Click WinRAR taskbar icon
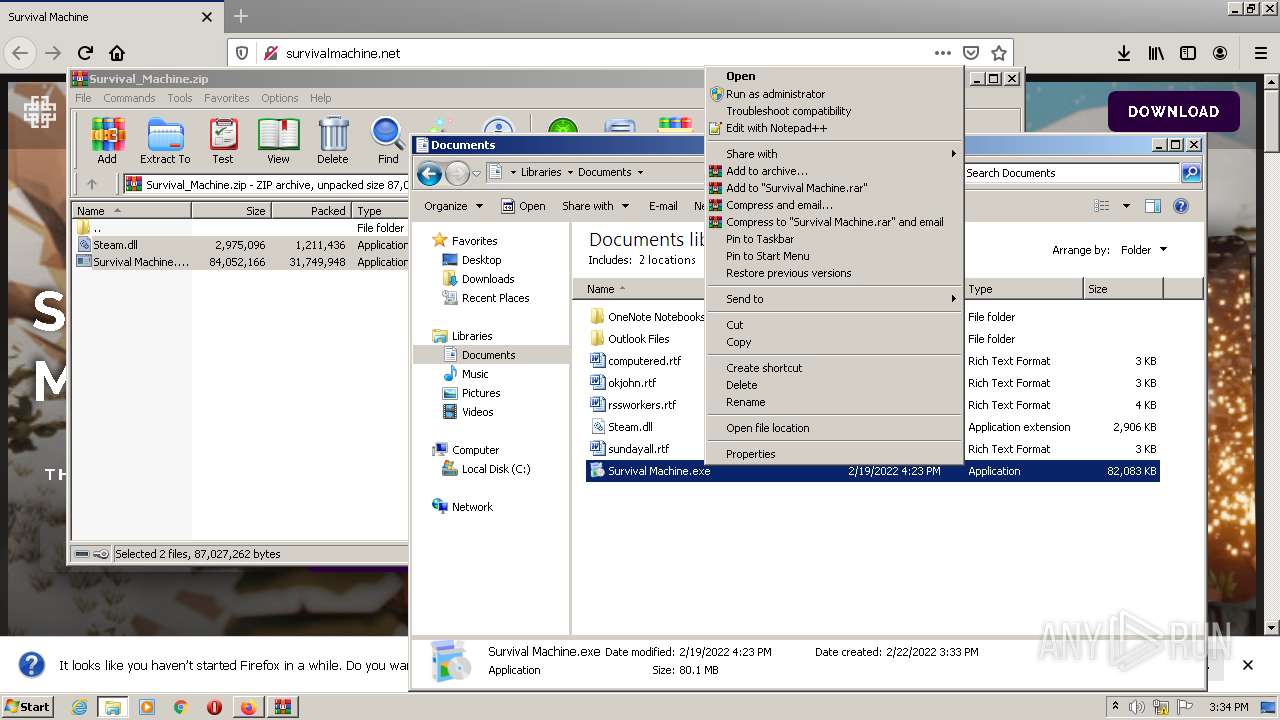 click(x=282, y=707)
